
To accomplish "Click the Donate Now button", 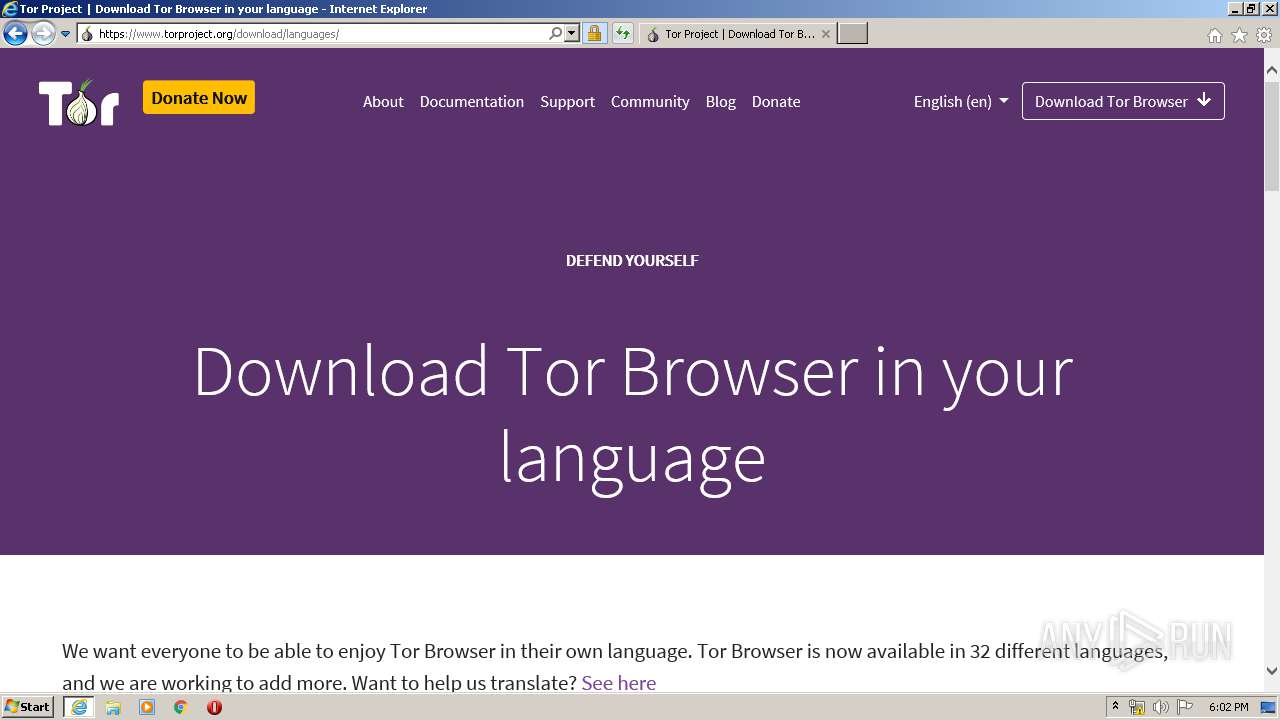I will point(199,97).
